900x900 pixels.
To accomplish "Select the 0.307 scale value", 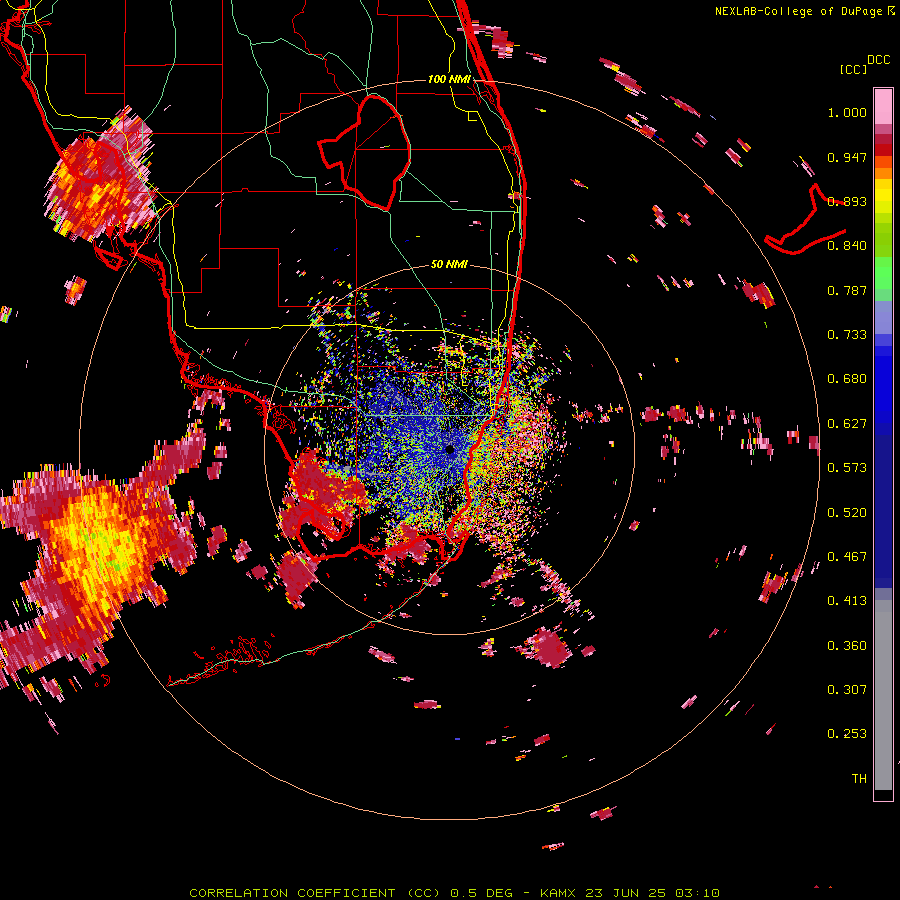I will pos(847,689).
